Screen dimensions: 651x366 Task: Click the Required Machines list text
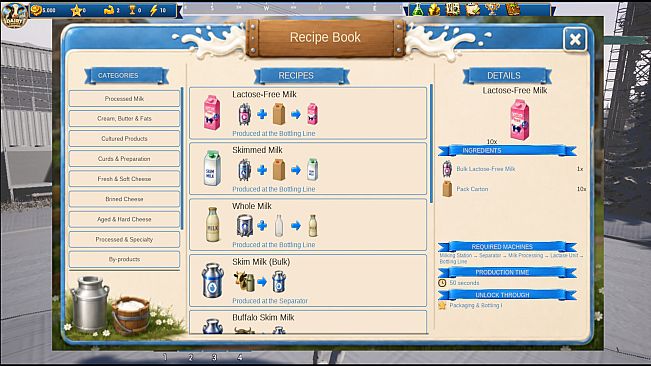(x=511, y=259)
